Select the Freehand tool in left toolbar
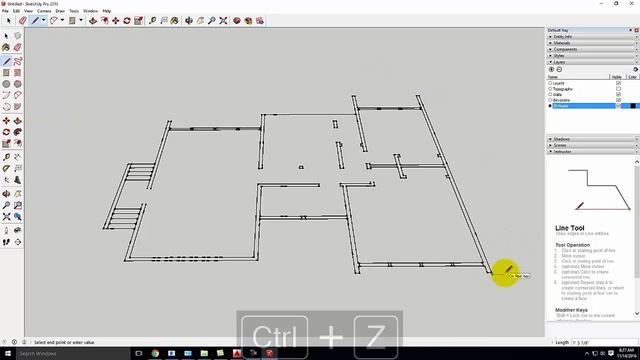This screenshot has width=640, height=360. click(x=18, y=61)
